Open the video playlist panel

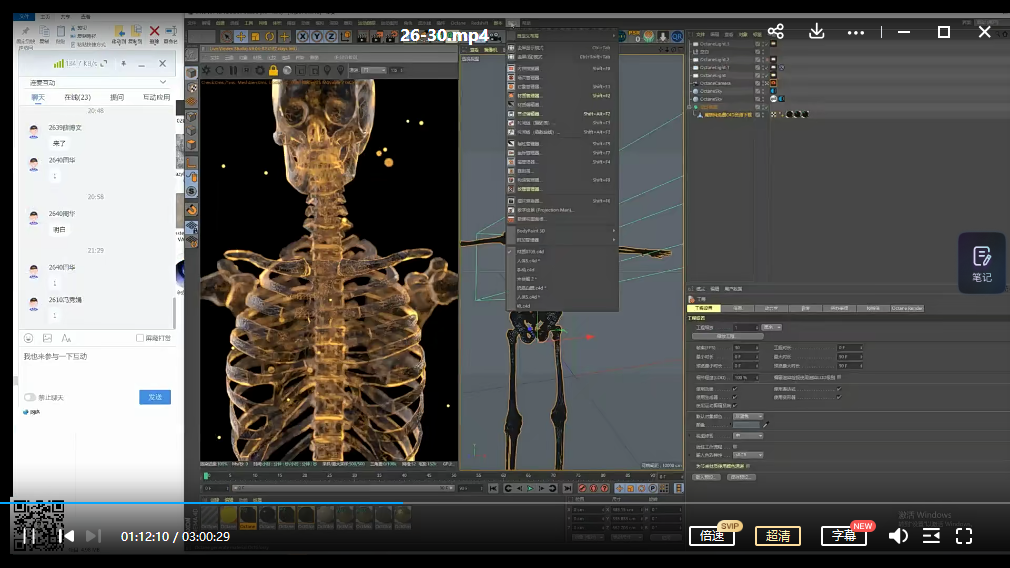click(x=931, y=536)
